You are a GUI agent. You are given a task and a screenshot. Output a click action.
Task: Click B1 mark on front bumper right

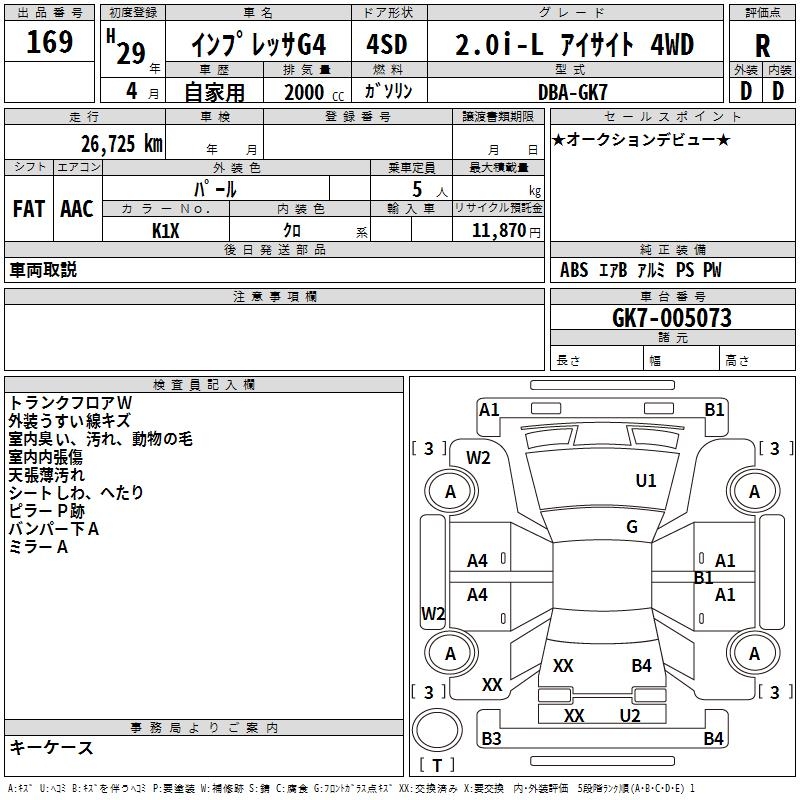pos(714,410)
